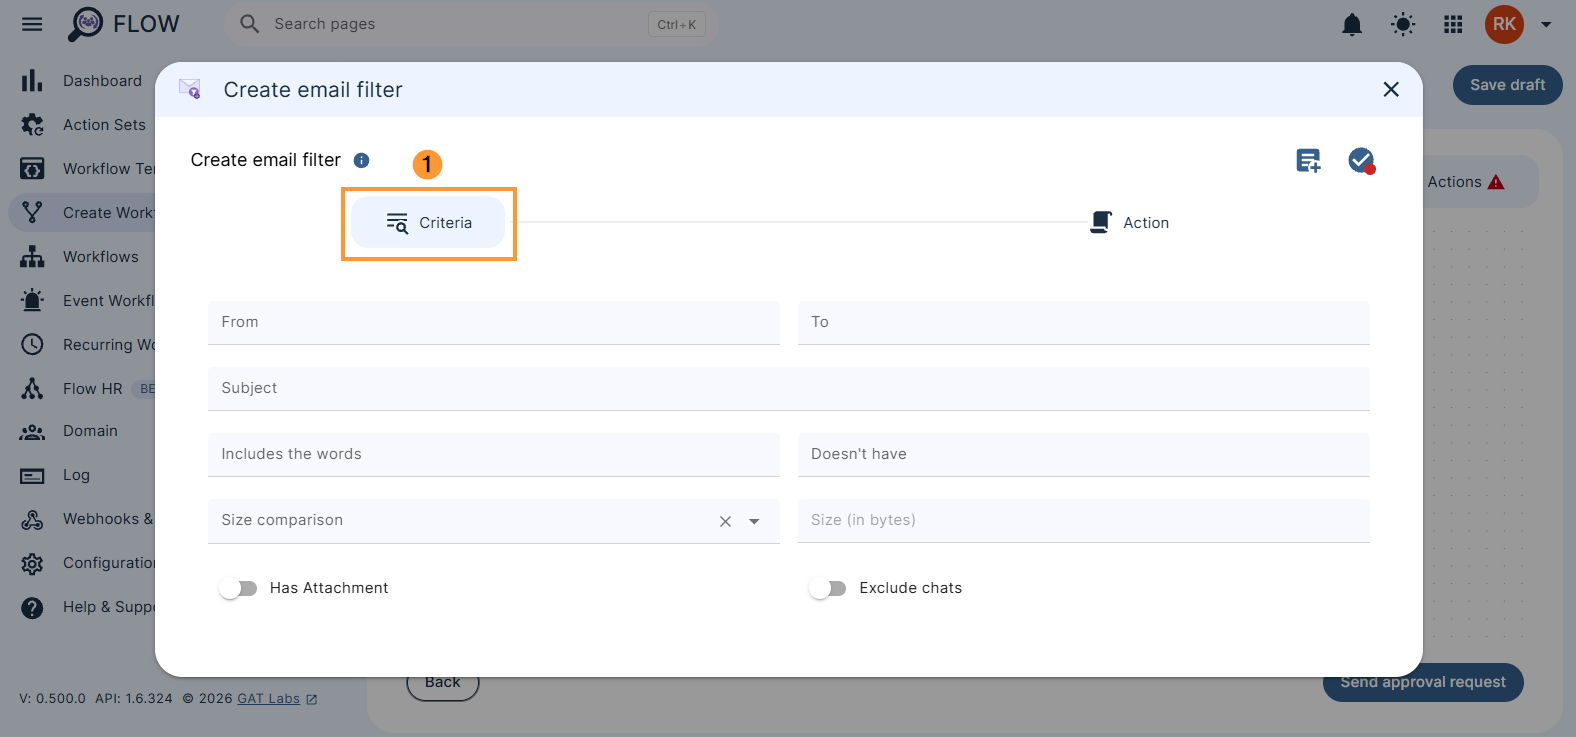Screen dimensions: 1576x737
Task: Click the Configuration gear icon
Action: [32, 563]
